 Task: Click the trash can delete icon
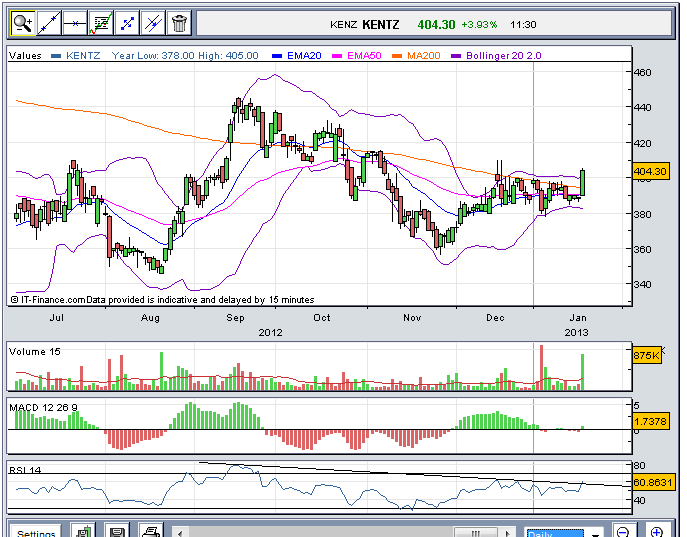179,22
